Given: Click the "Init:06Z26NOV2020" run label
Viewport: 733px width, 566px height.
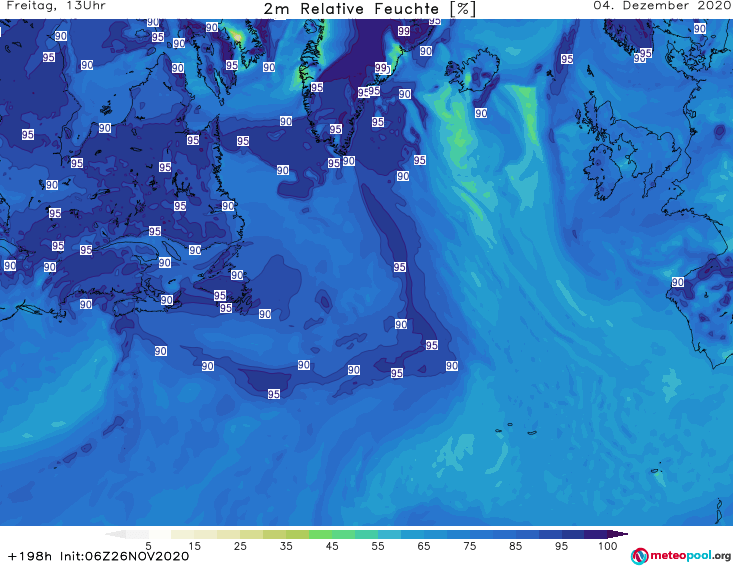Looking at the screenshot, I should pyautogui.click(x=124, y=556).
